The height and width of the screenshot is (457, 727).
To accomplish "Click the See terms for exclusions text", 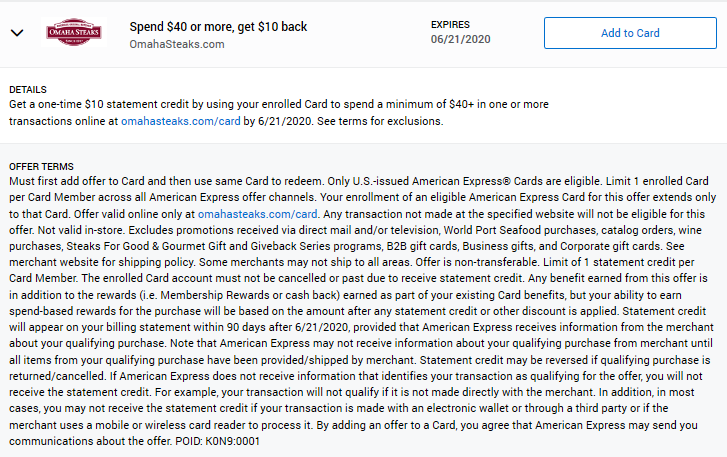I will pos(380,121).
